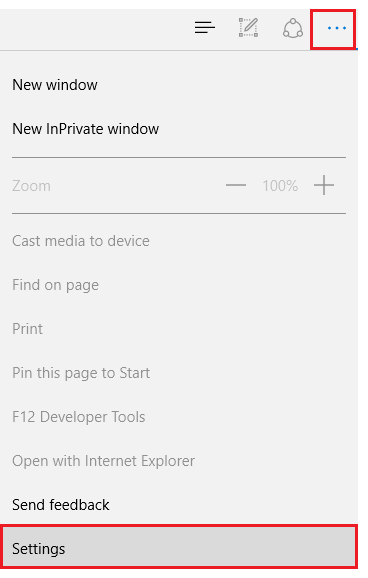Screen dimensions: 368x578
Task: Increase zoom with the plus button
Action: coord(324,185)
